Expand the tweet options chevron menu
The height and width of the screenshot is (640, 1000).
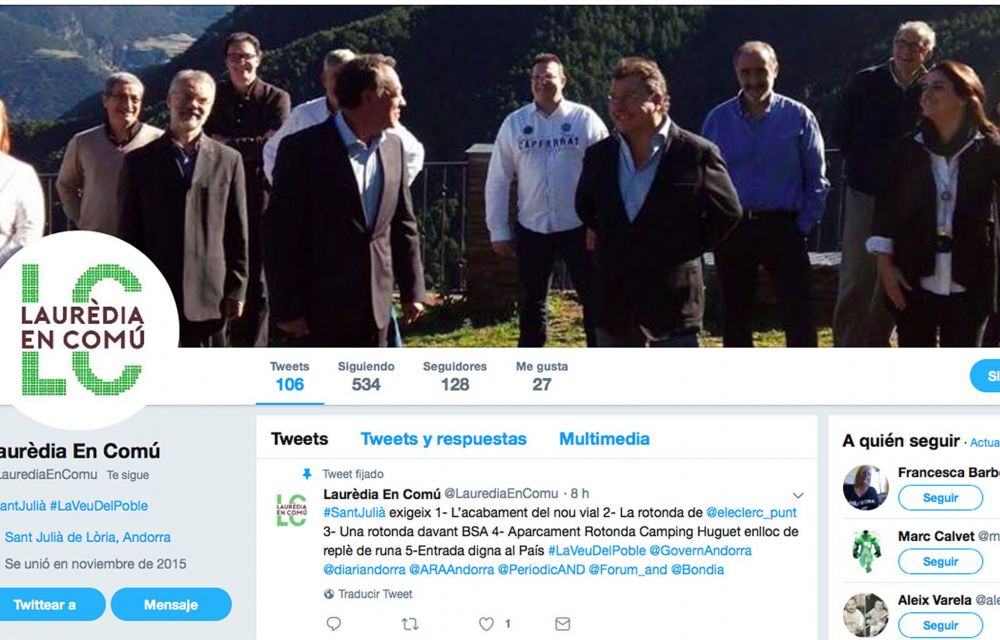(x=797, y=495)
